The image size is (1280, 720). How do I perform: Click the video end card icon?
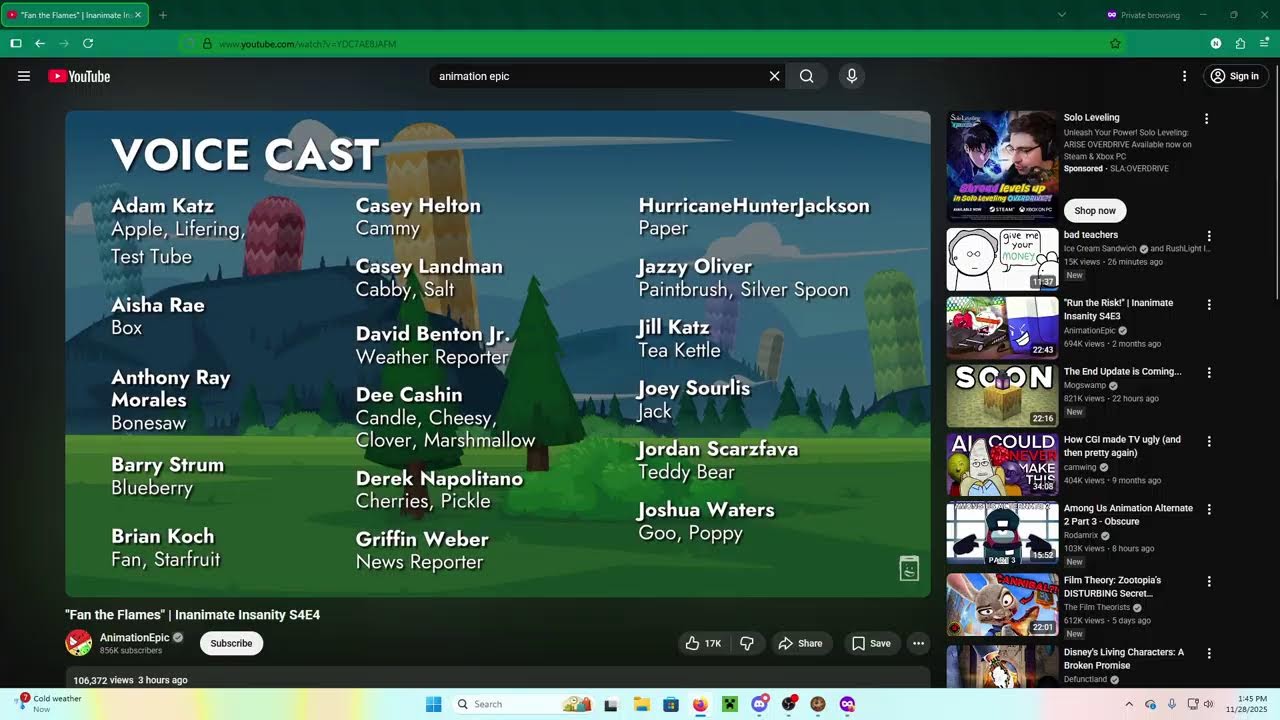(x=909, y=568)
